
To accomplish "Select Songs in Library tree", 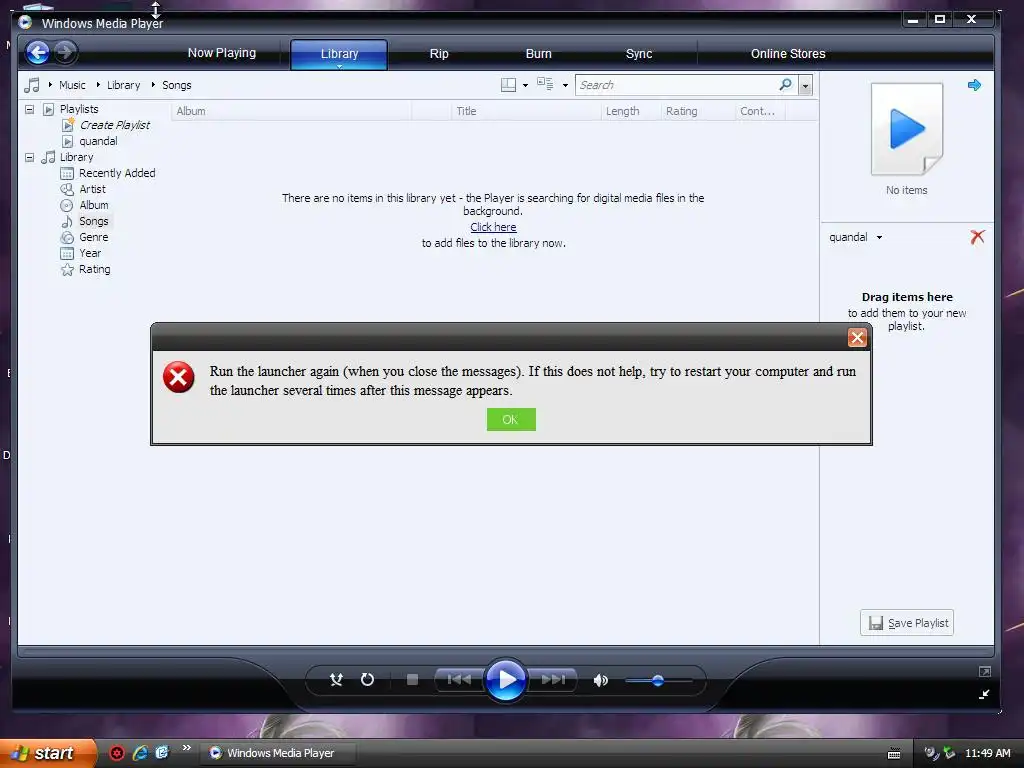I will (93, 221).
